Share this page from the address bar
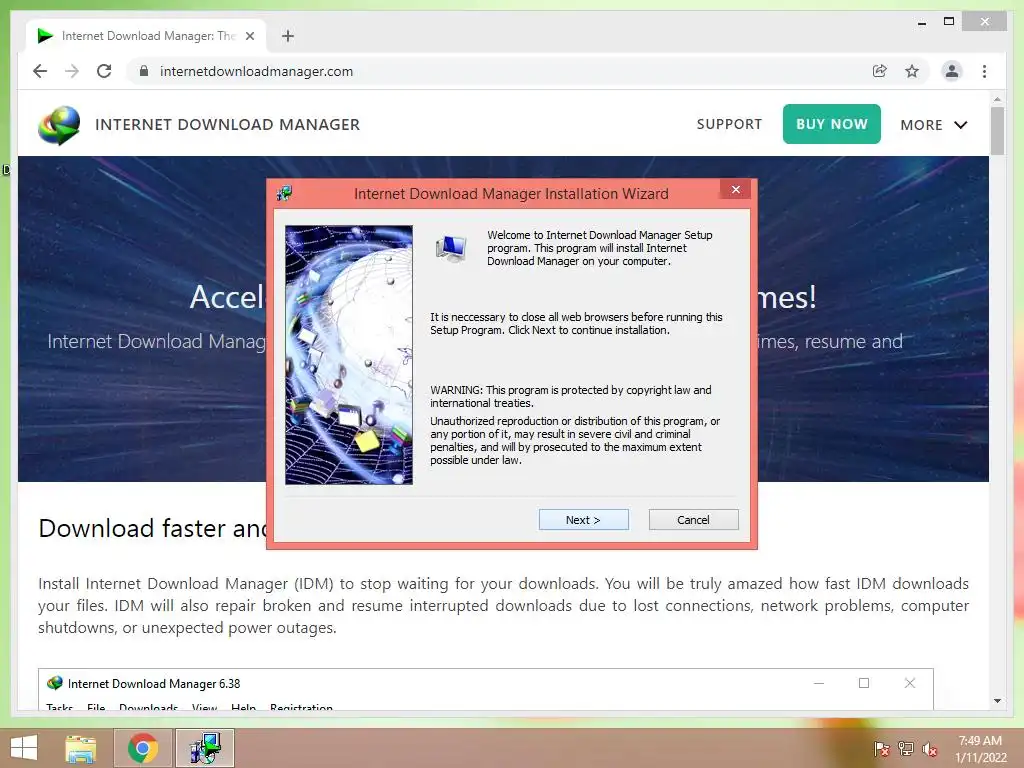This screenshot has width=1024, height=768. click(880, 71)
